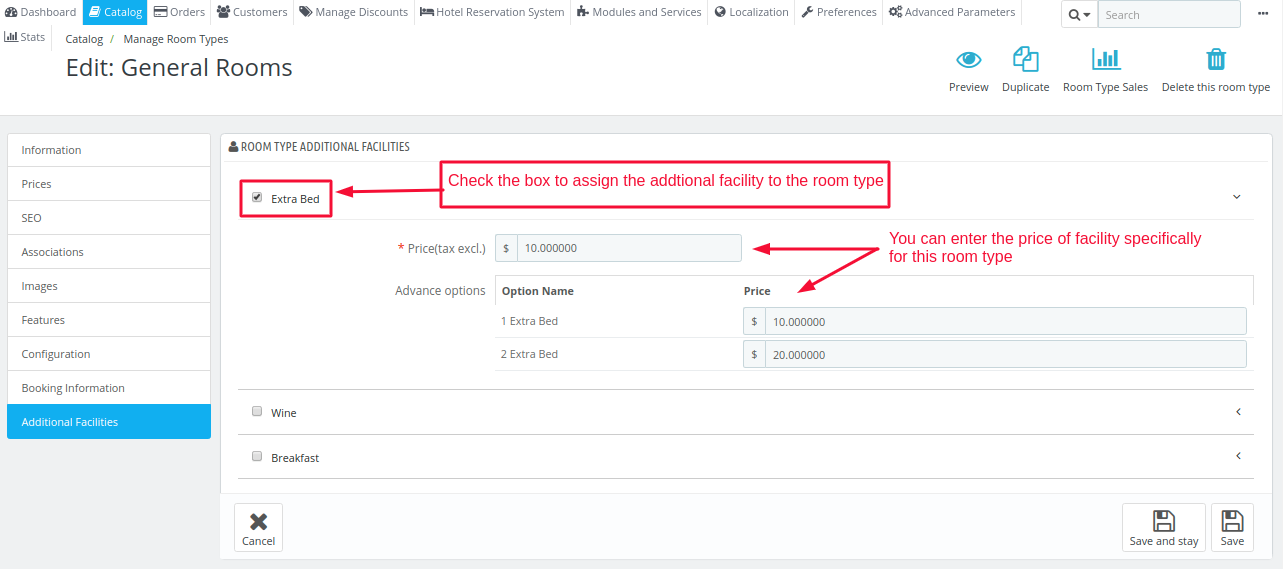Click the Extra Bed label
The width and height of the screenshot is (1283, 569).
(295, 199)
